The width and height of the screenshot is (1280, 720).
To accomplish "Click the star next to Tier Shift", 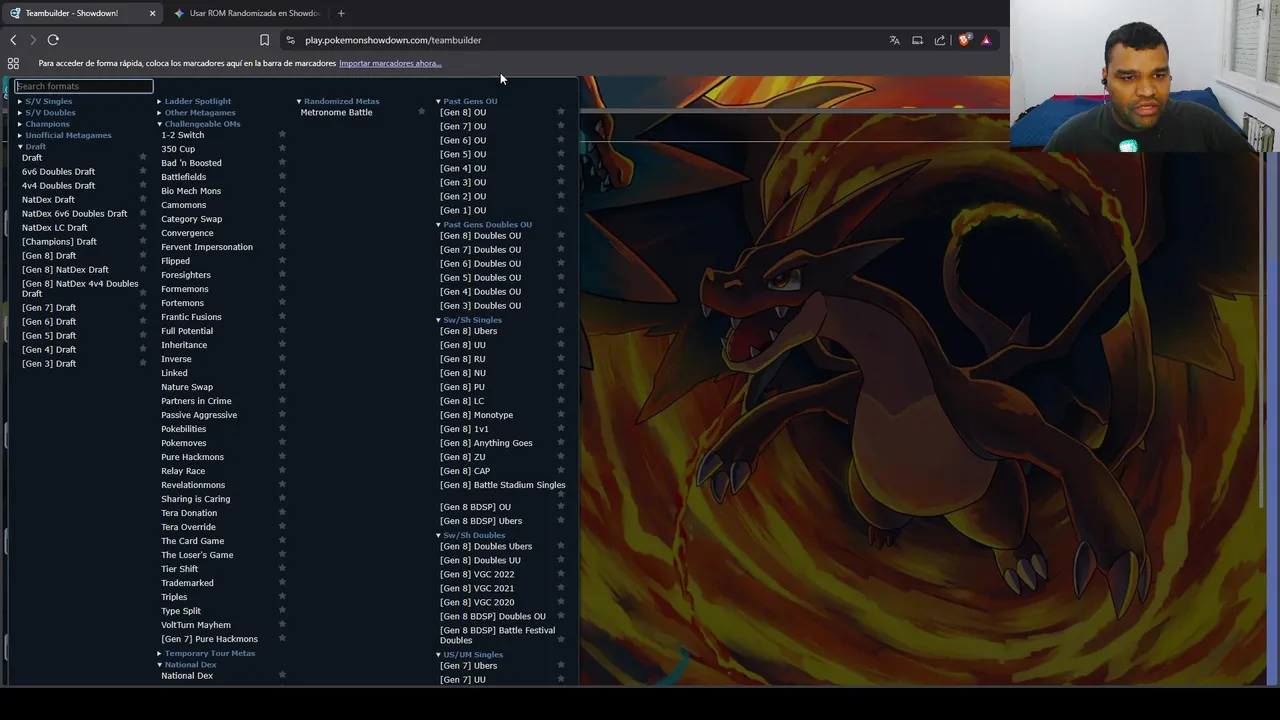I will coord(282,568).
